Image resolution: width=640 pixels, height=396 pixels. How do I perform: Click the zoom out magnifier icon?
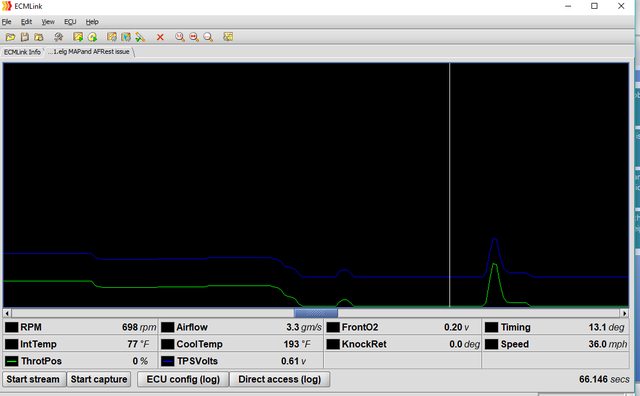coord(194,37)
